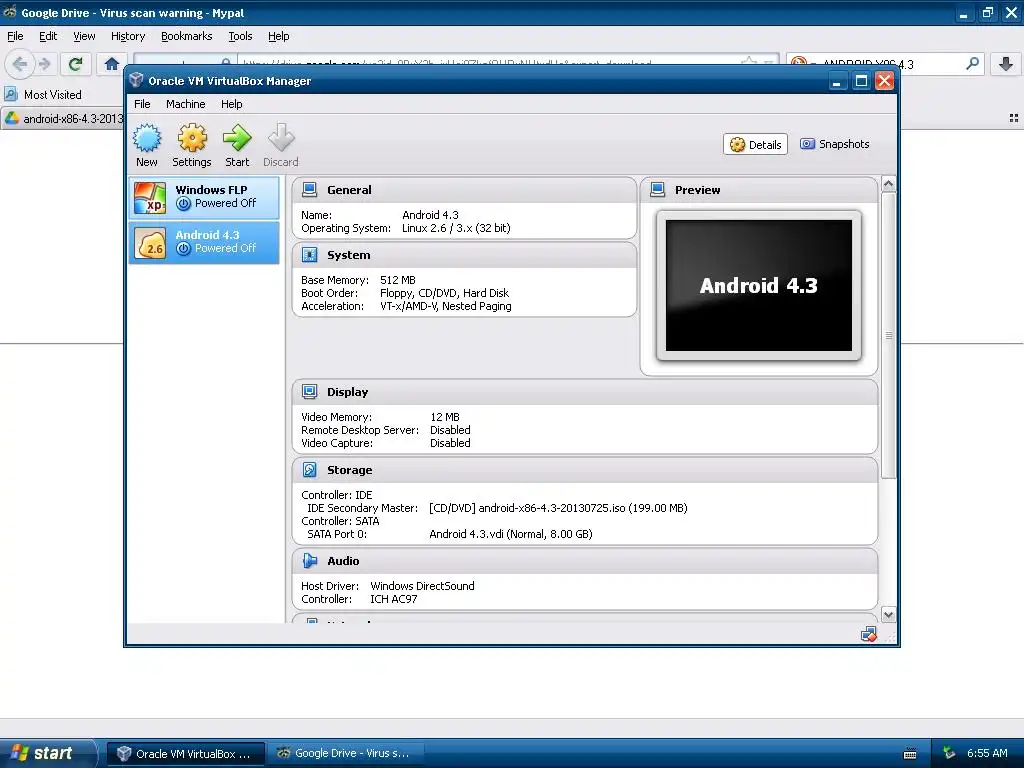The width and height of the screenshot is (1024, 768).
Task: Open VirtualBox File menu
Action: (x=142, y=104)
